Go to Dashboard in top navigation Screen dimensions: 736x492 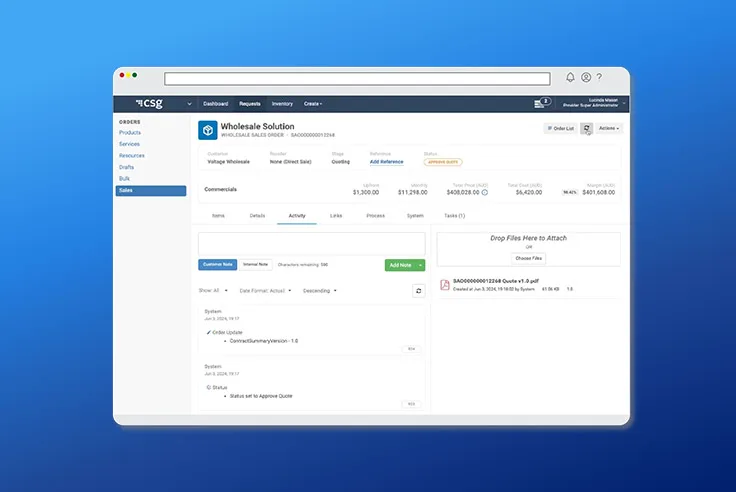(215, 104)
